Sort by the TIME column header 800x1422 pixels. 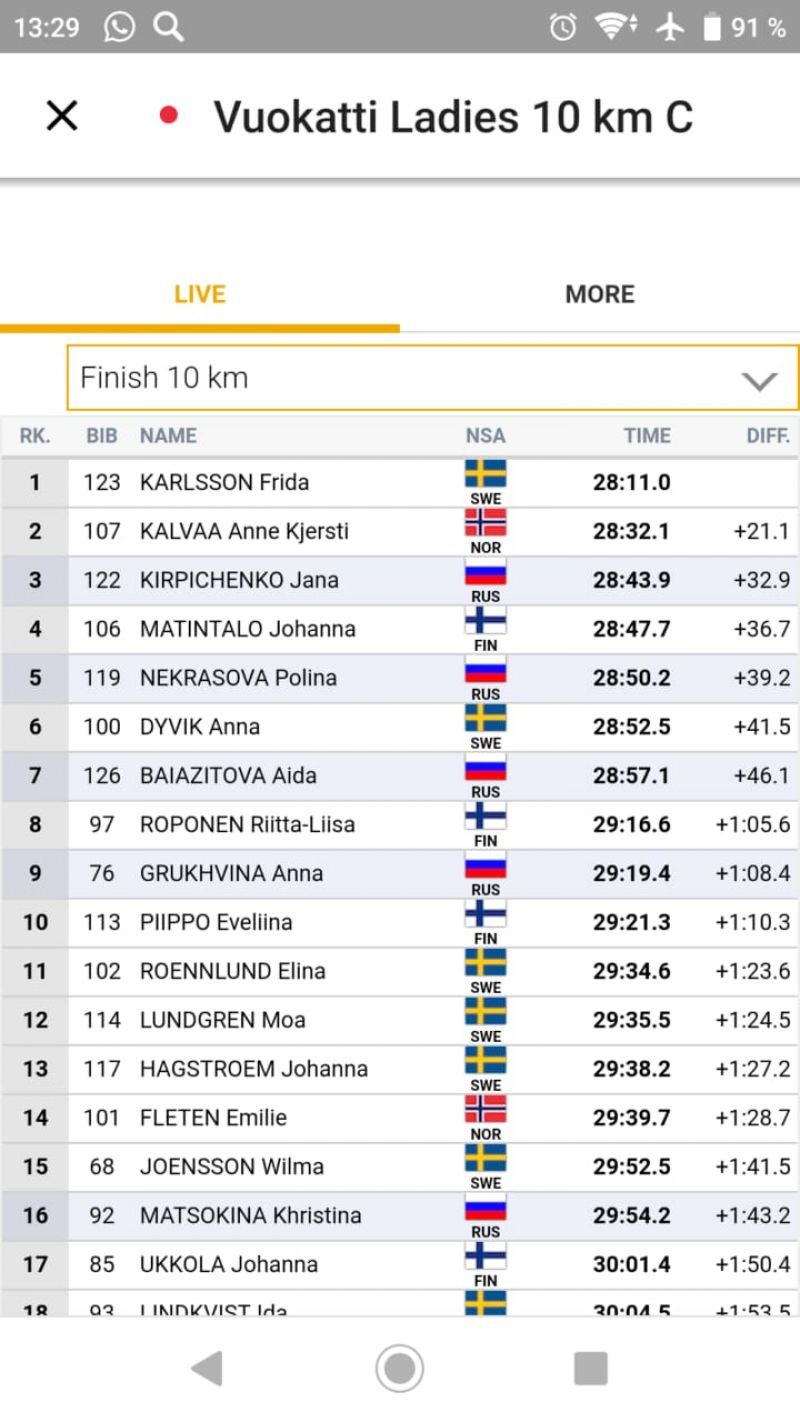click(647, 435)
